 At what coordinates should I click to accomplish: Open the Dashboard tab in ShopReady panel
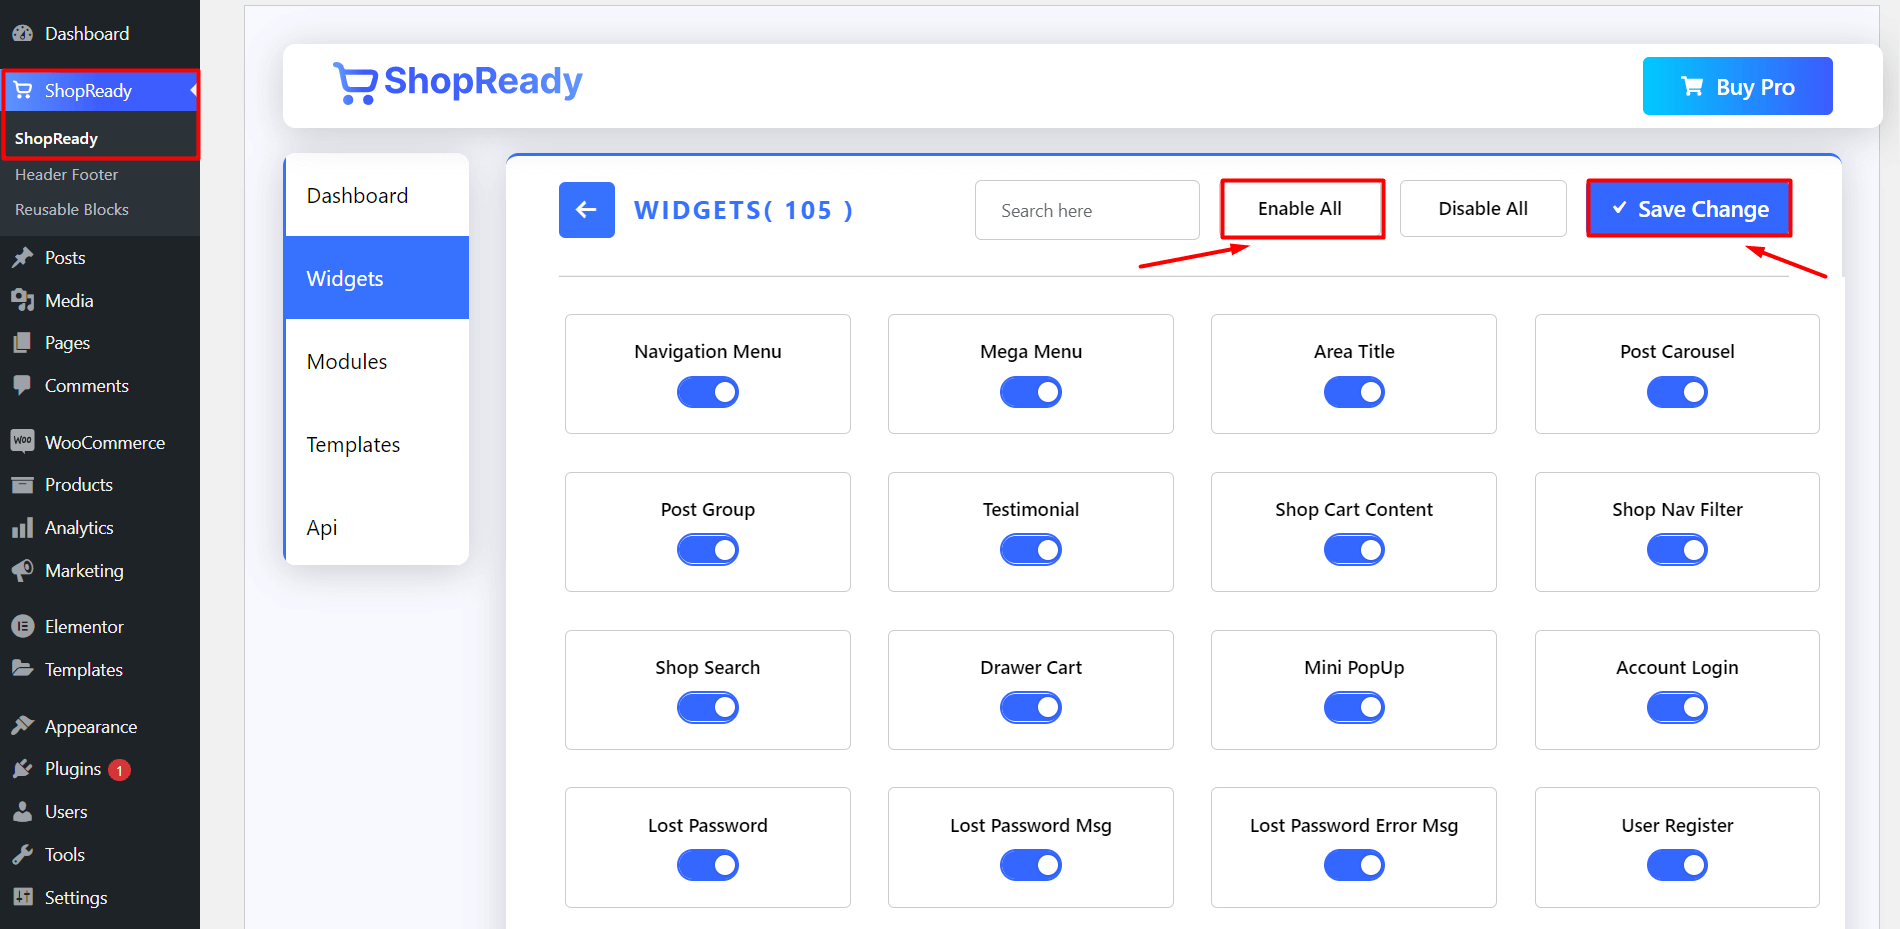377,195
